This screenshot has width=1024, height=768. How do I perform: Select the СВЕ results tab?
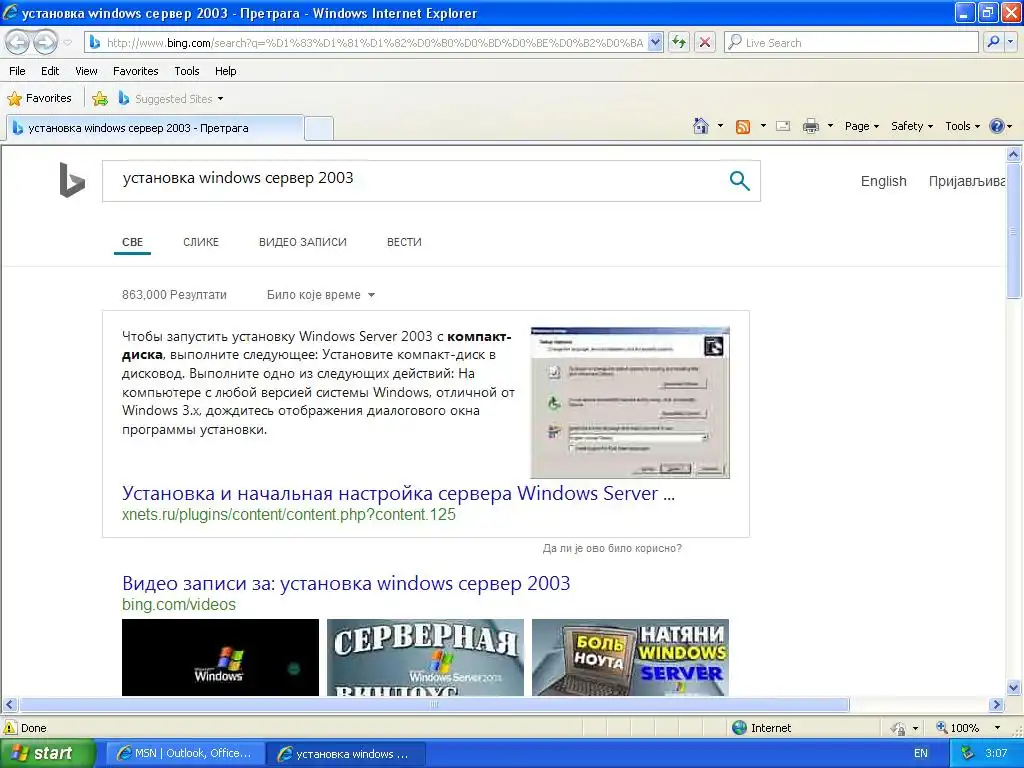pos(132,242)
